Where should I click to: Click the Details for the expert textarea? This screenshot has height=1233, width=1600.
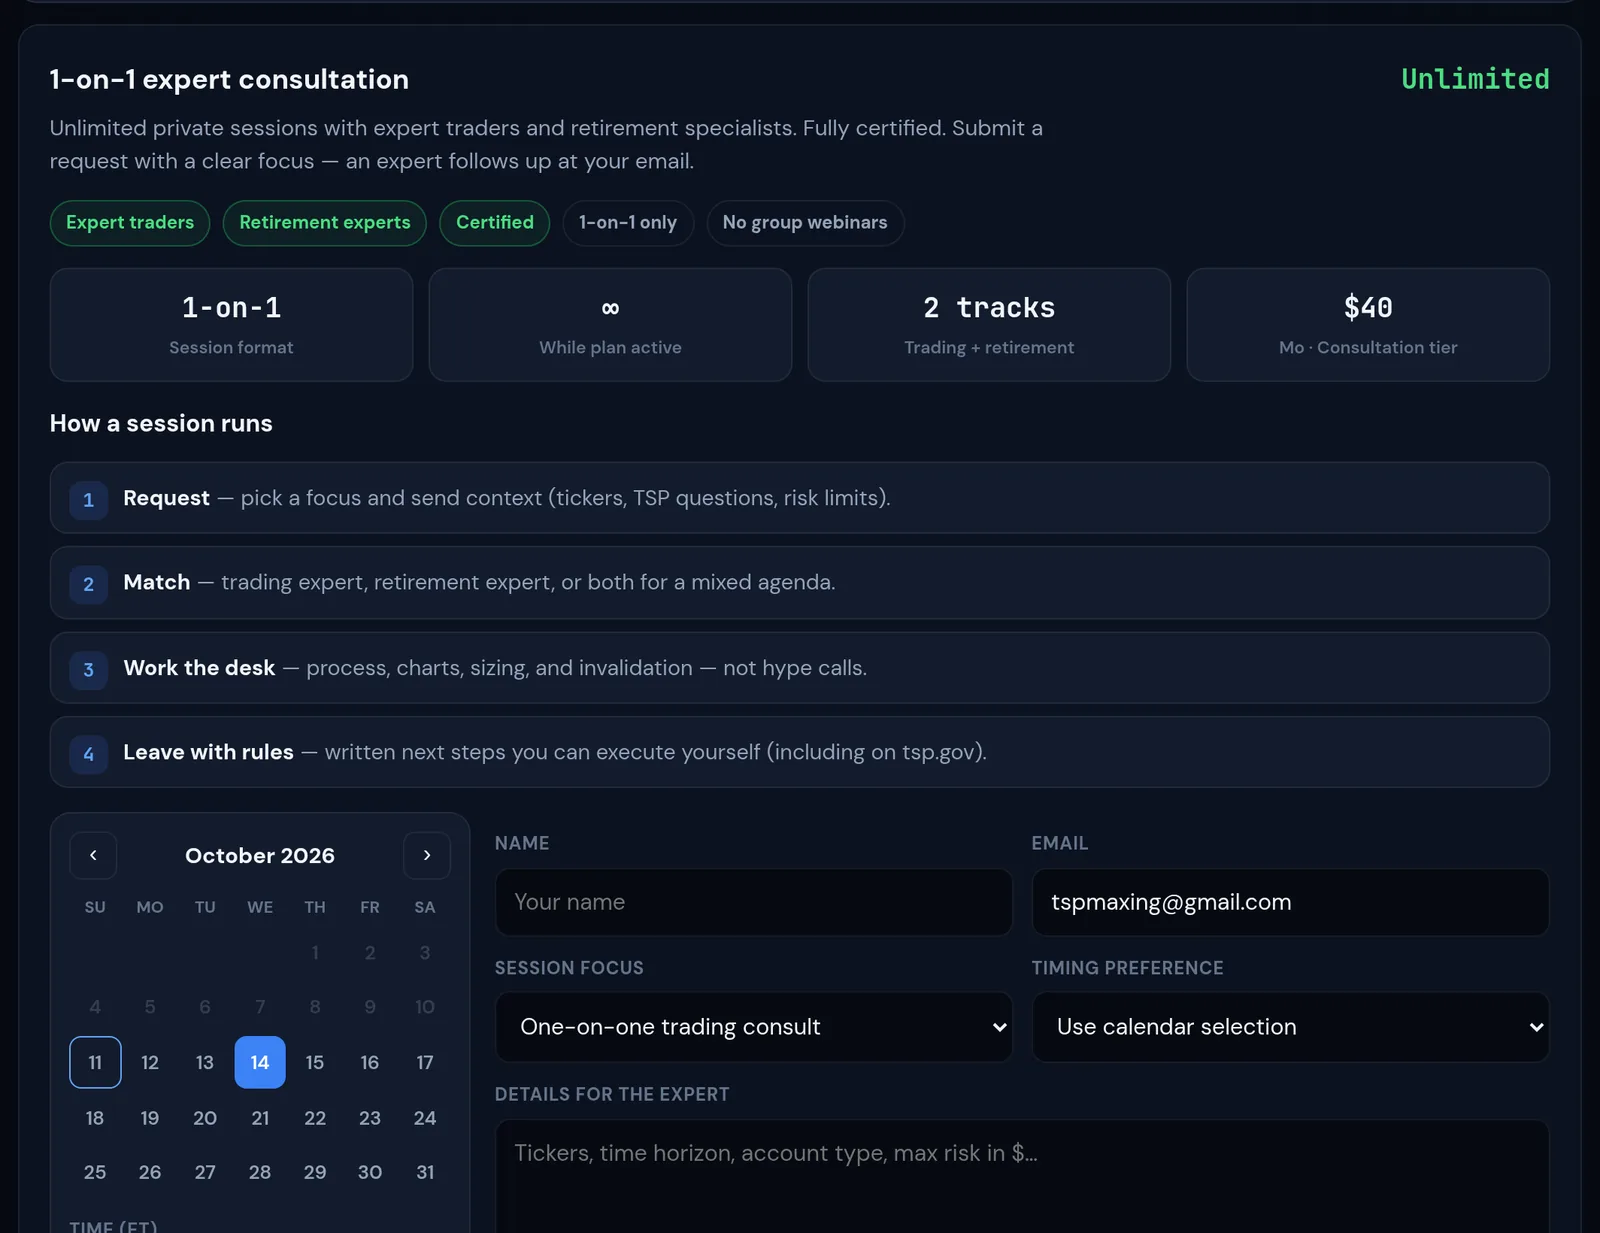(1022, 1176)
